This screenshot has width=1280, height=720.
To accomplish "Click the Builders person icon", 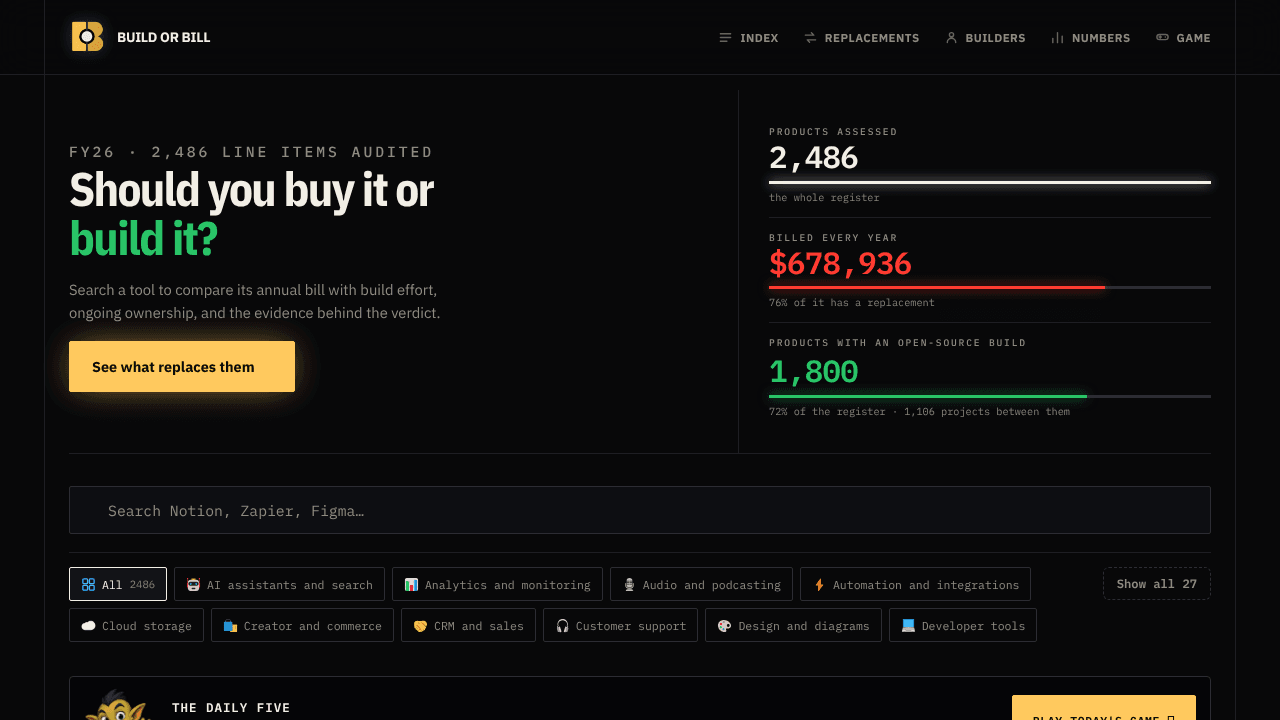I will pos(951,38).
